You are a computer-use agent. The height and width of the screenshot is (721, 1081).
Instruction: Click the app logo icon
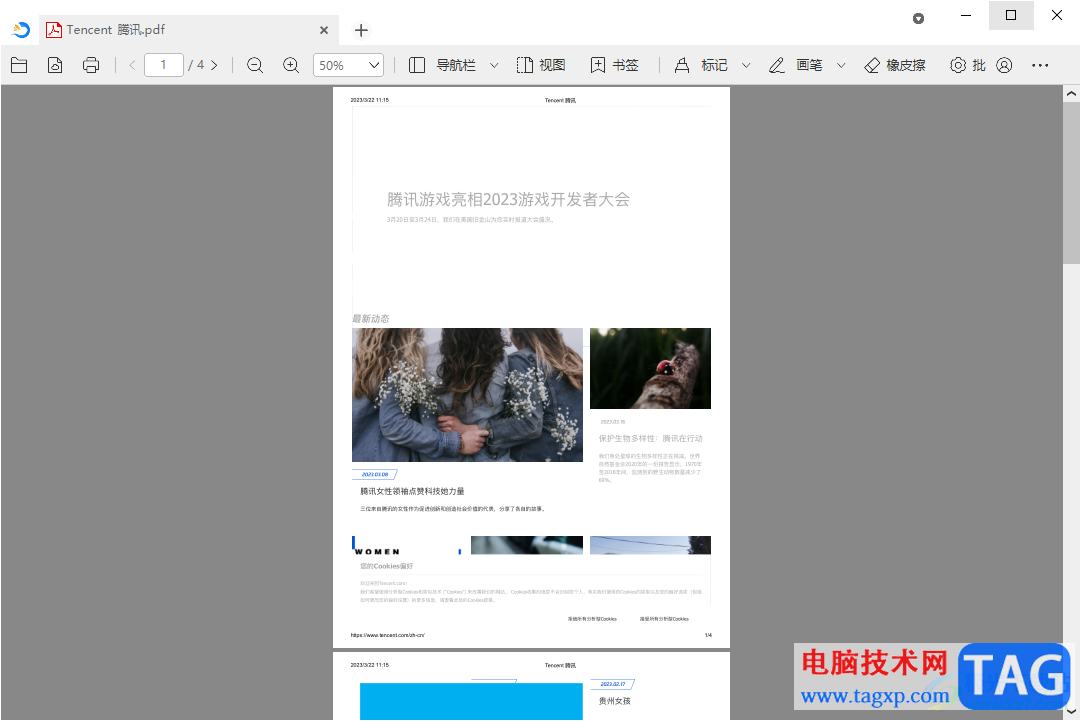[x=21, y=30]
